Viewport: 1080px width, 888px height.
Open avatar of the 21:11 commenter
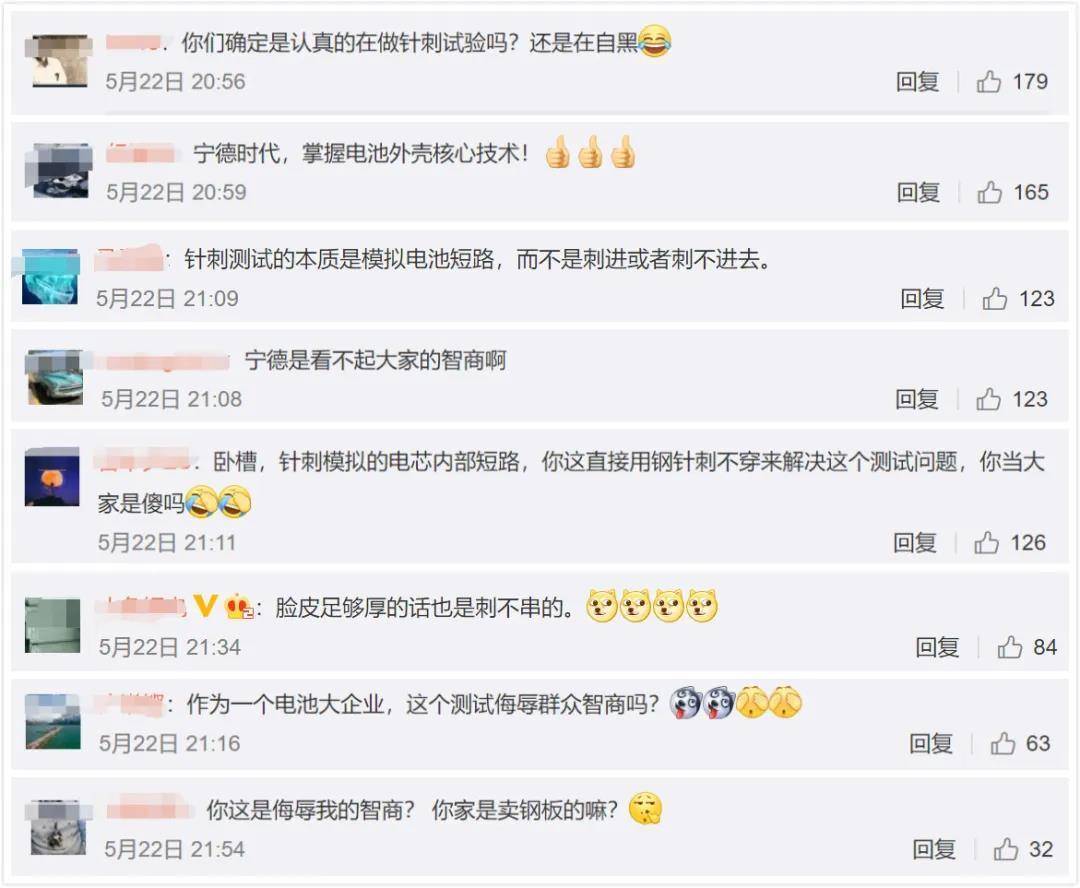coord(52,477)
